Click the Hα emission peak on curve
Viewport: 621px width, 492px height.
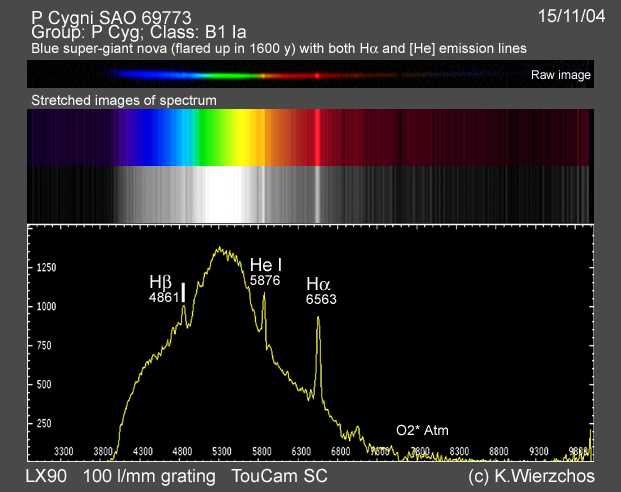point(318,318)
